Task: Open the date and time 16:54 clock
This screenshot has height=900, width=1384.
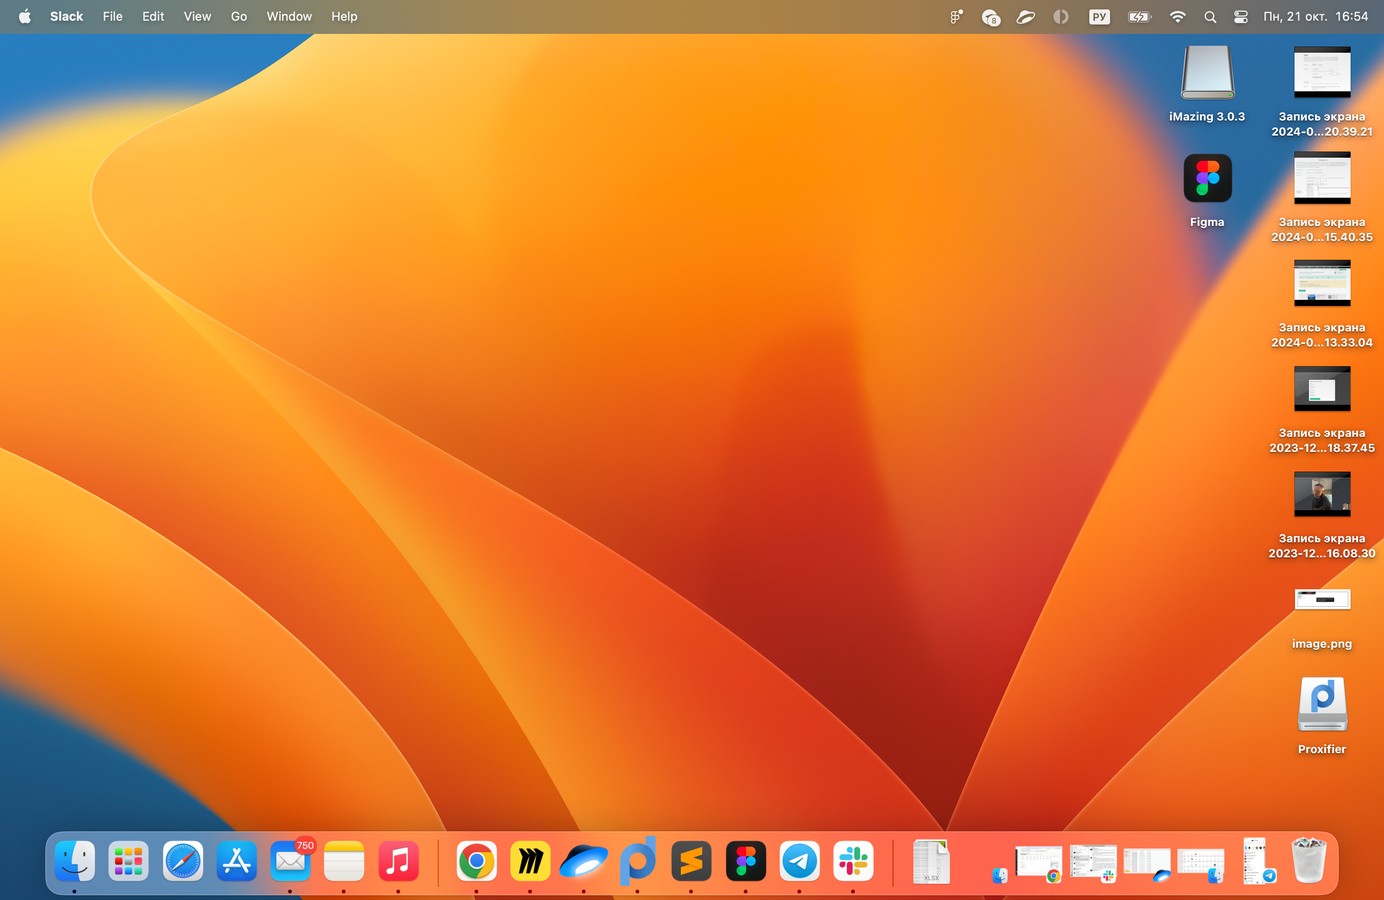Action: pos(1316,17)
